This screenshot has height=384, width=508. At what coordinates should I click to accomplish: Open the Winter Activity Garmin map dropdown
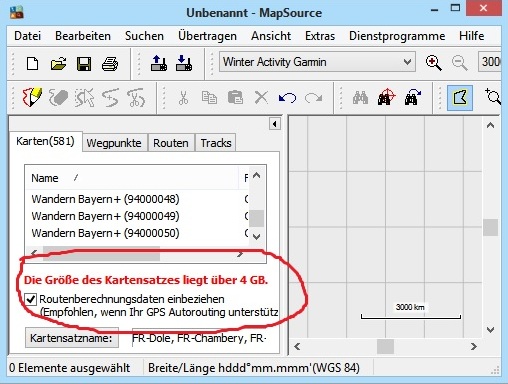(317, 62)
